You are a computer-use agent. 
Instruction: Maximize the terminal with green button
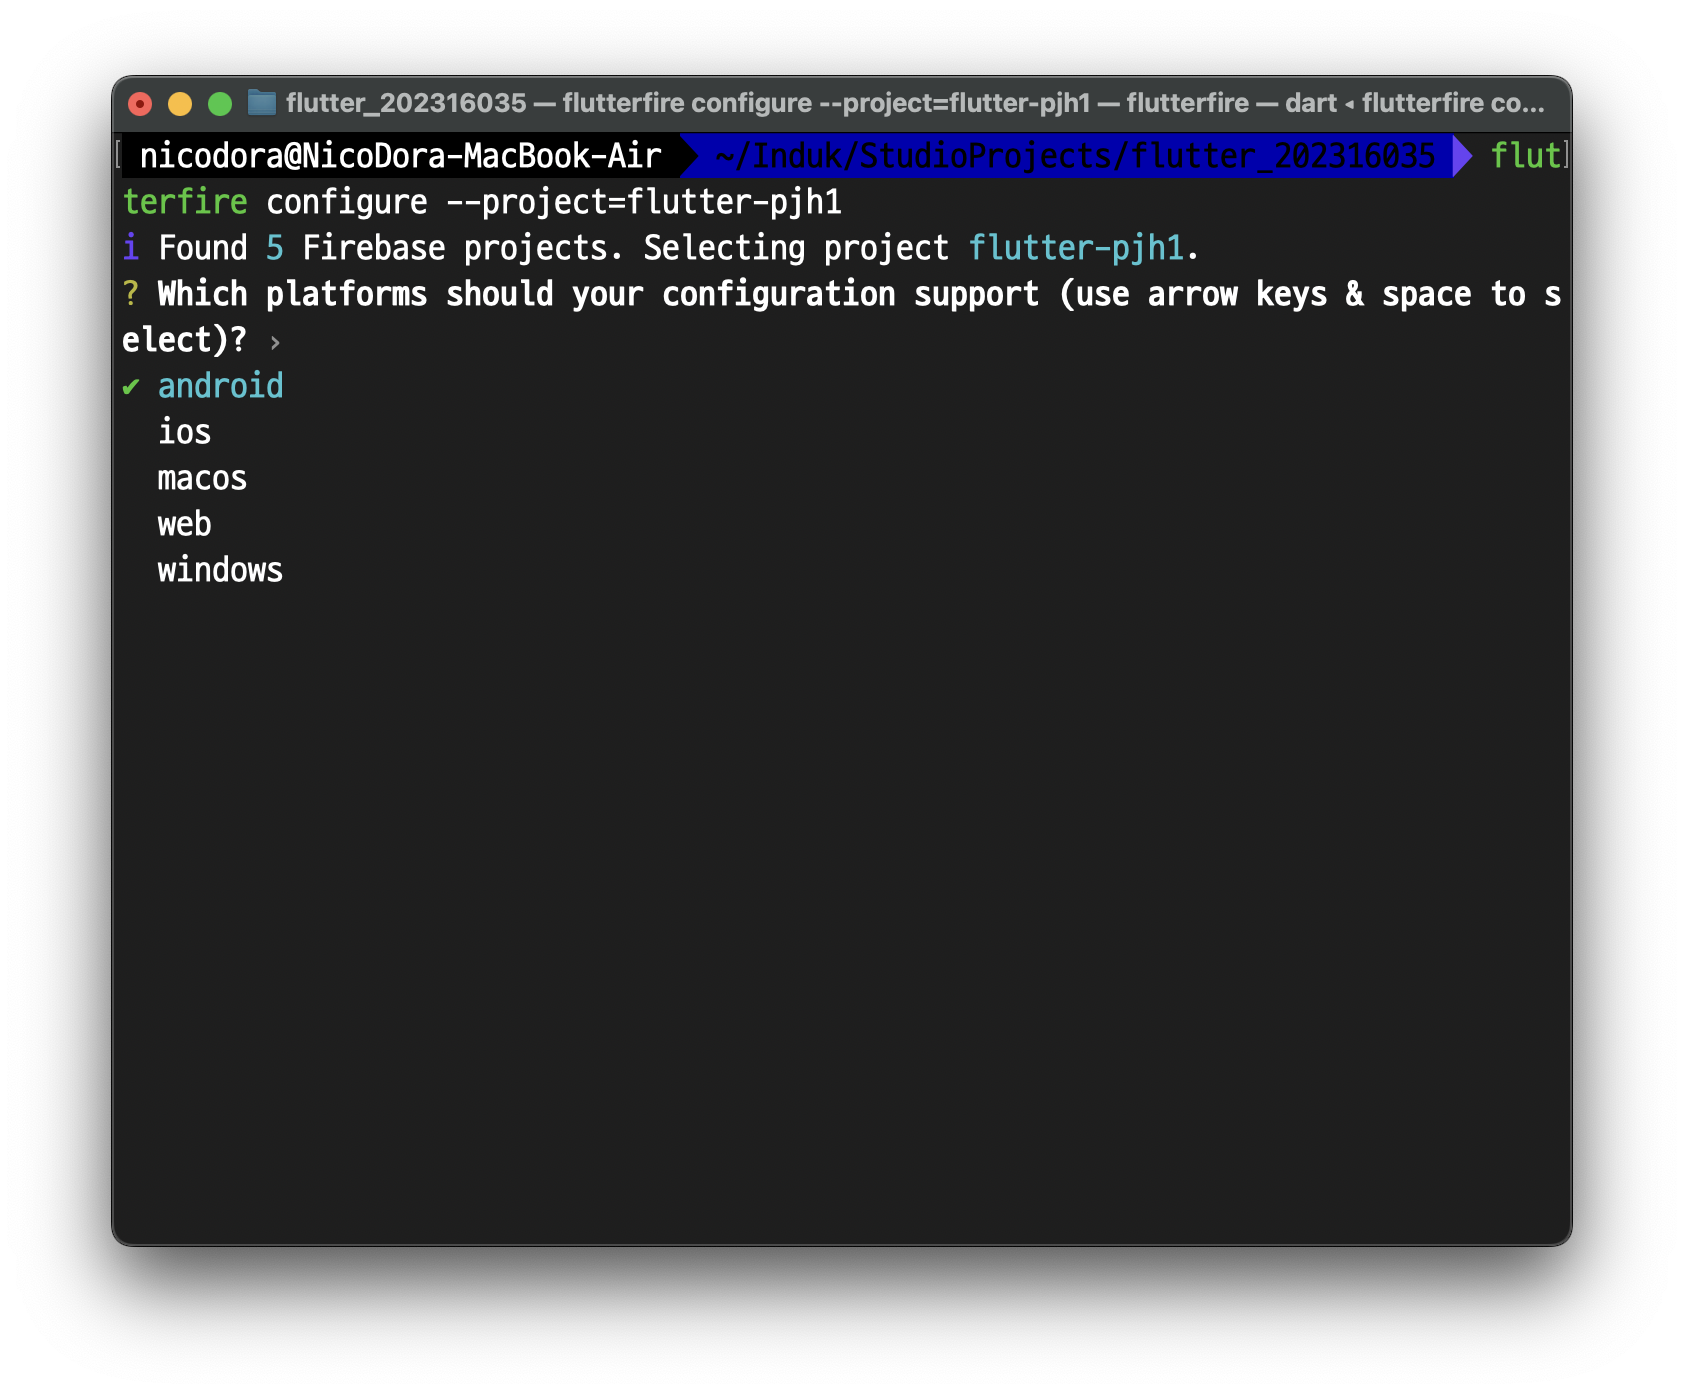[x=220, y=104]
